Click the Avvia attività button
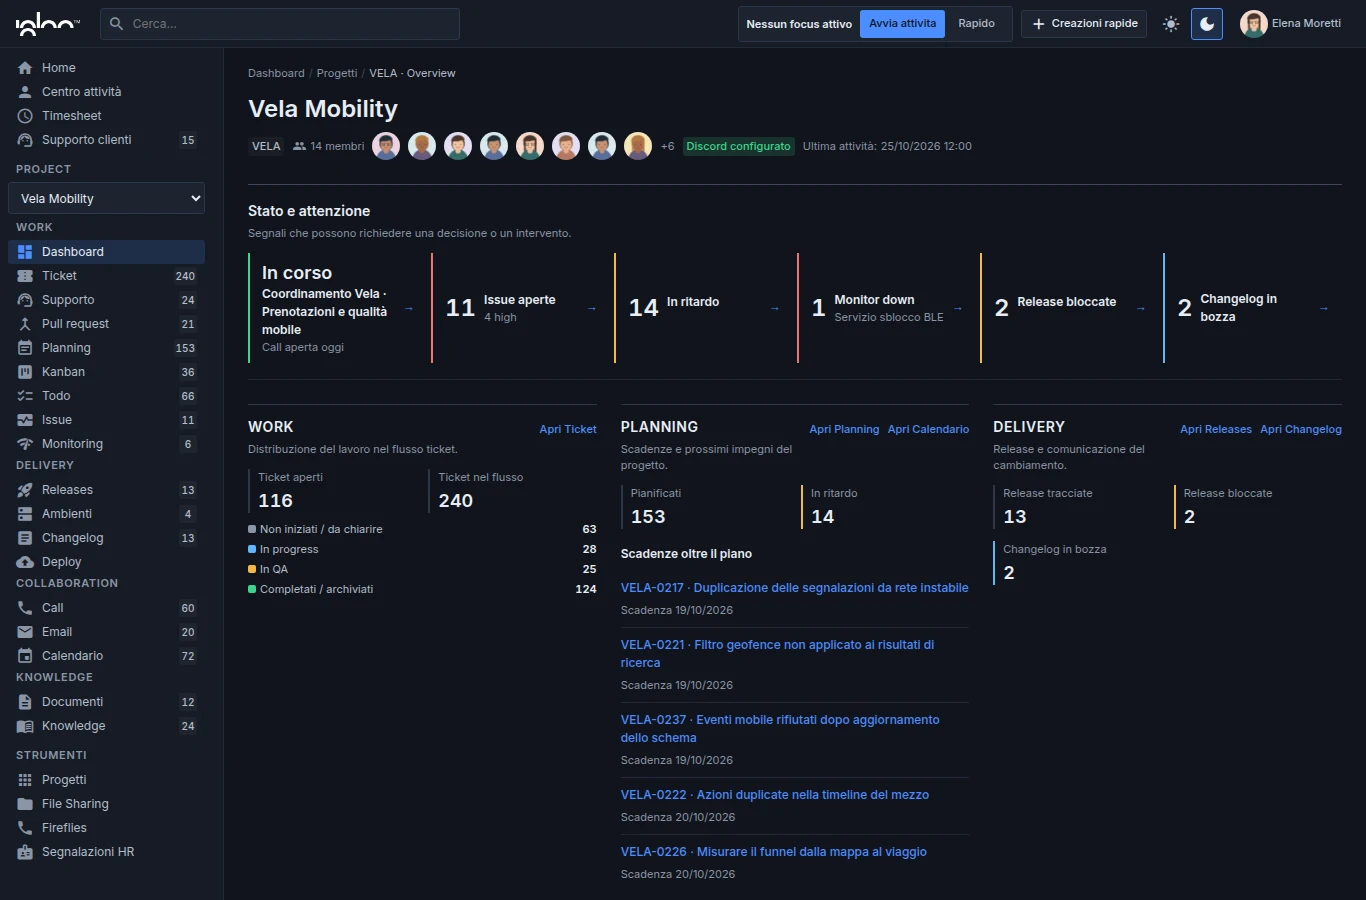Viewport: 1366px width, 900px height. pyautogui.click(x=902, y=24)
